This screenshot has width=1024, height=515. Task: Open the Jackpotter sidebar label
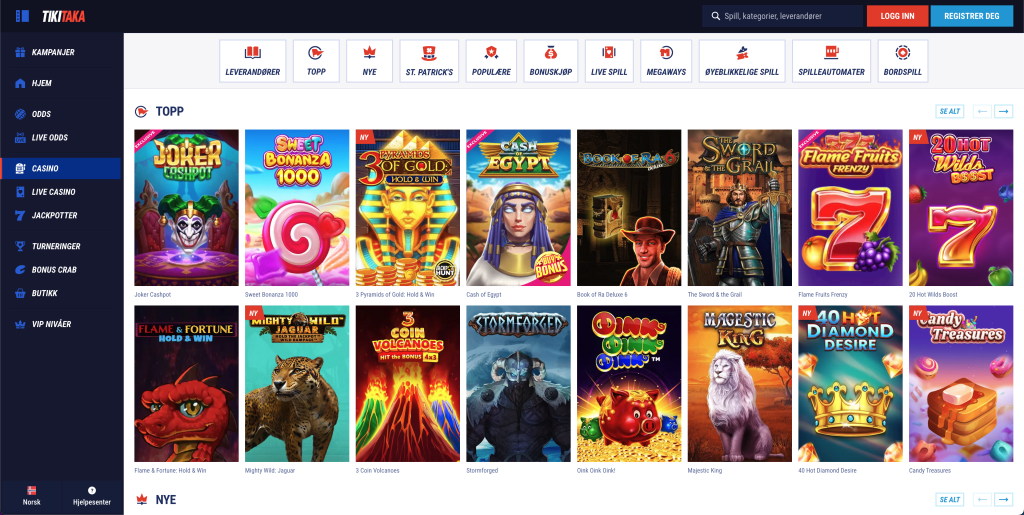(54, 215)
